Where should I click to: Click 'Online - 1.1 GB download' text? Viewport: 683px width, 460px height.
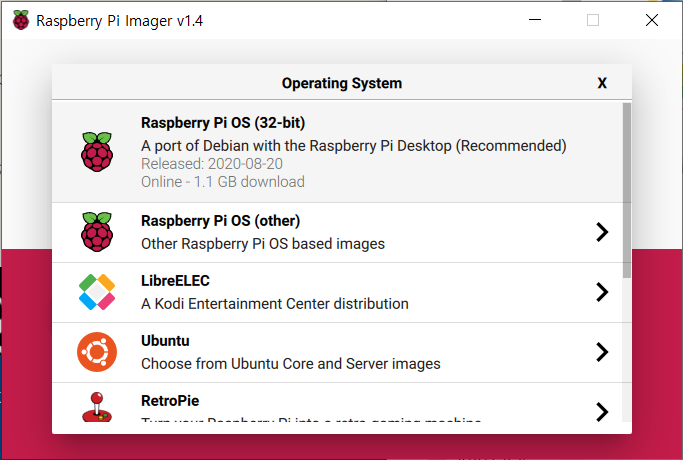pos(223,182)
